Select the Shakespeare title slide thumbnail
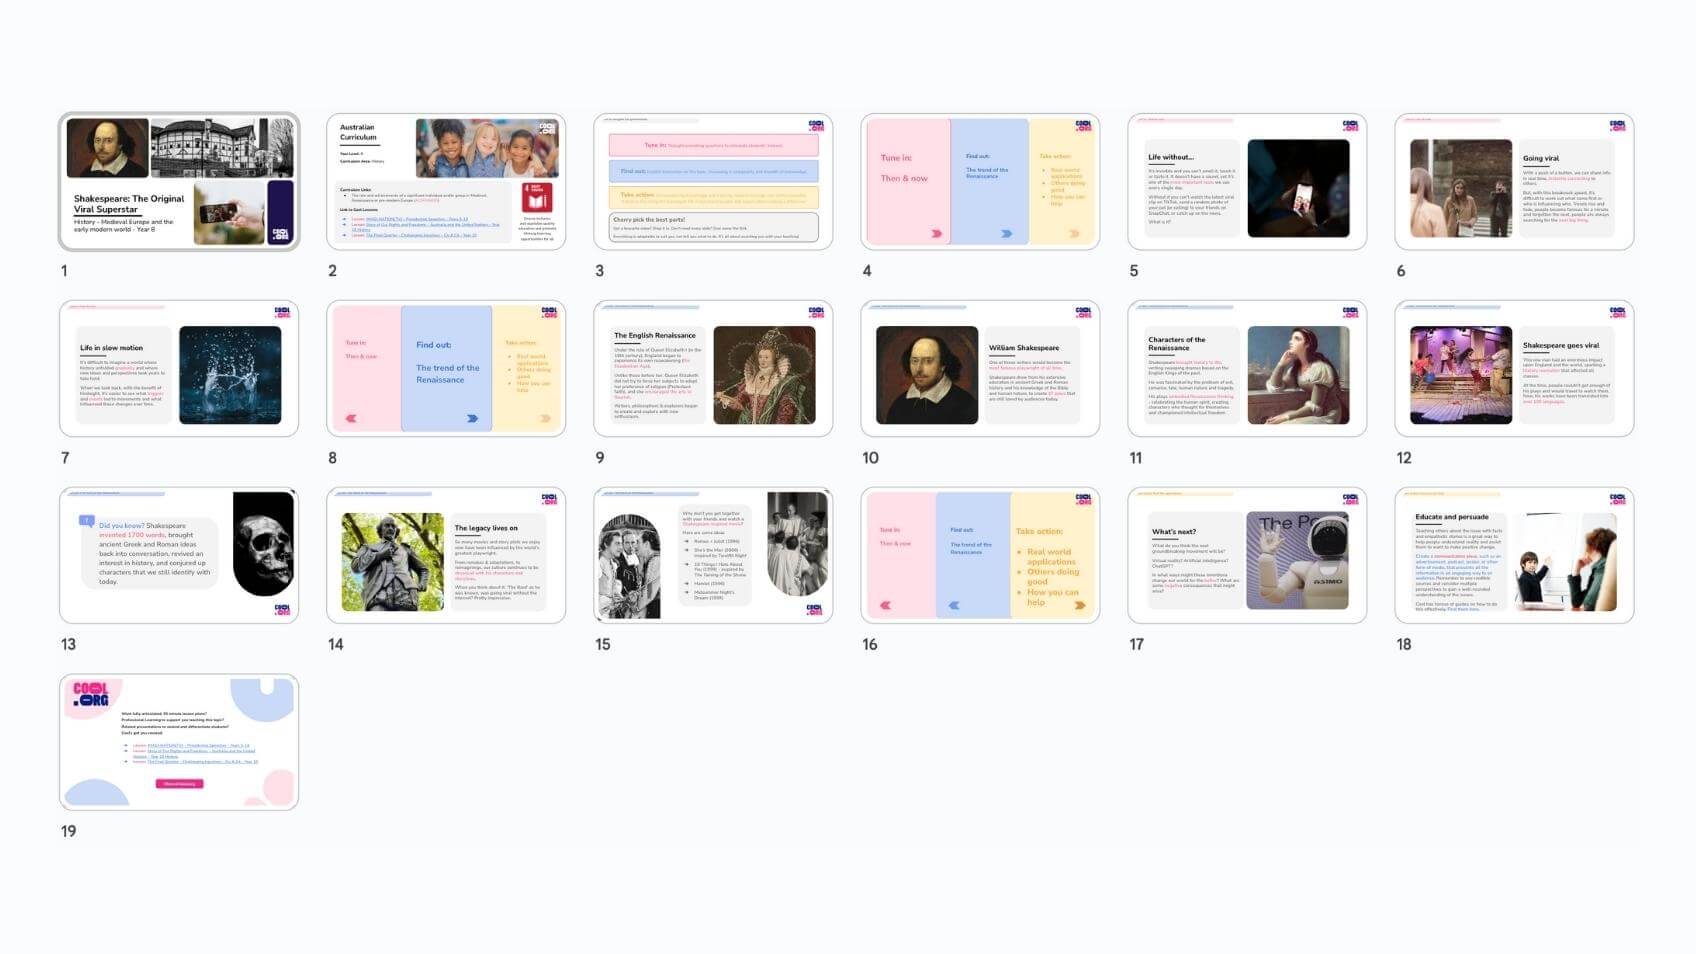Screen dimensions: 1696x954 point(179,181)
